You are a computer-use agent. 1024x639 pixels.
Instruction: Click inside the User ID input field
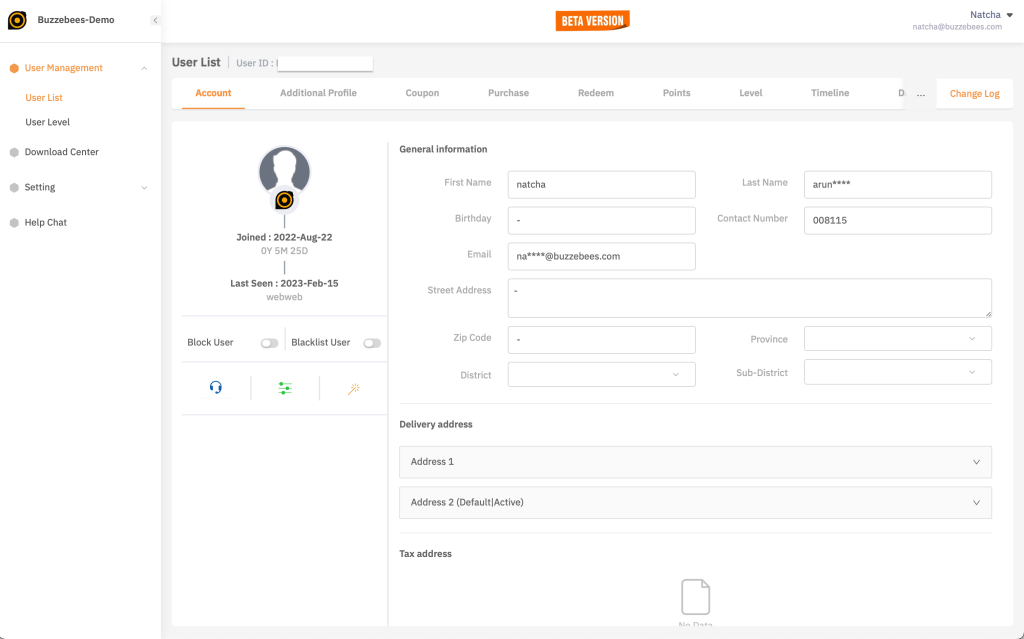point(325,62)
